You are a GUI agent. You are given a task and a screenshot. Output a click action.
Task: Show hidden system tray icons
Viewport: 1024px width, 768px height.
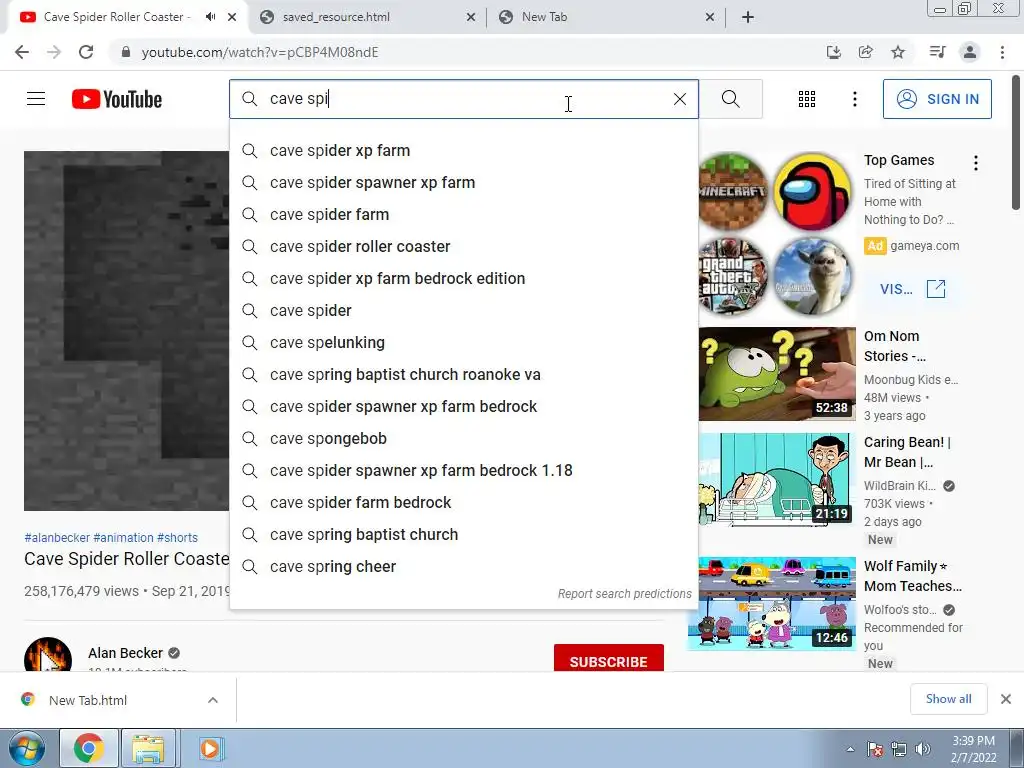click(x=850, y=749)
